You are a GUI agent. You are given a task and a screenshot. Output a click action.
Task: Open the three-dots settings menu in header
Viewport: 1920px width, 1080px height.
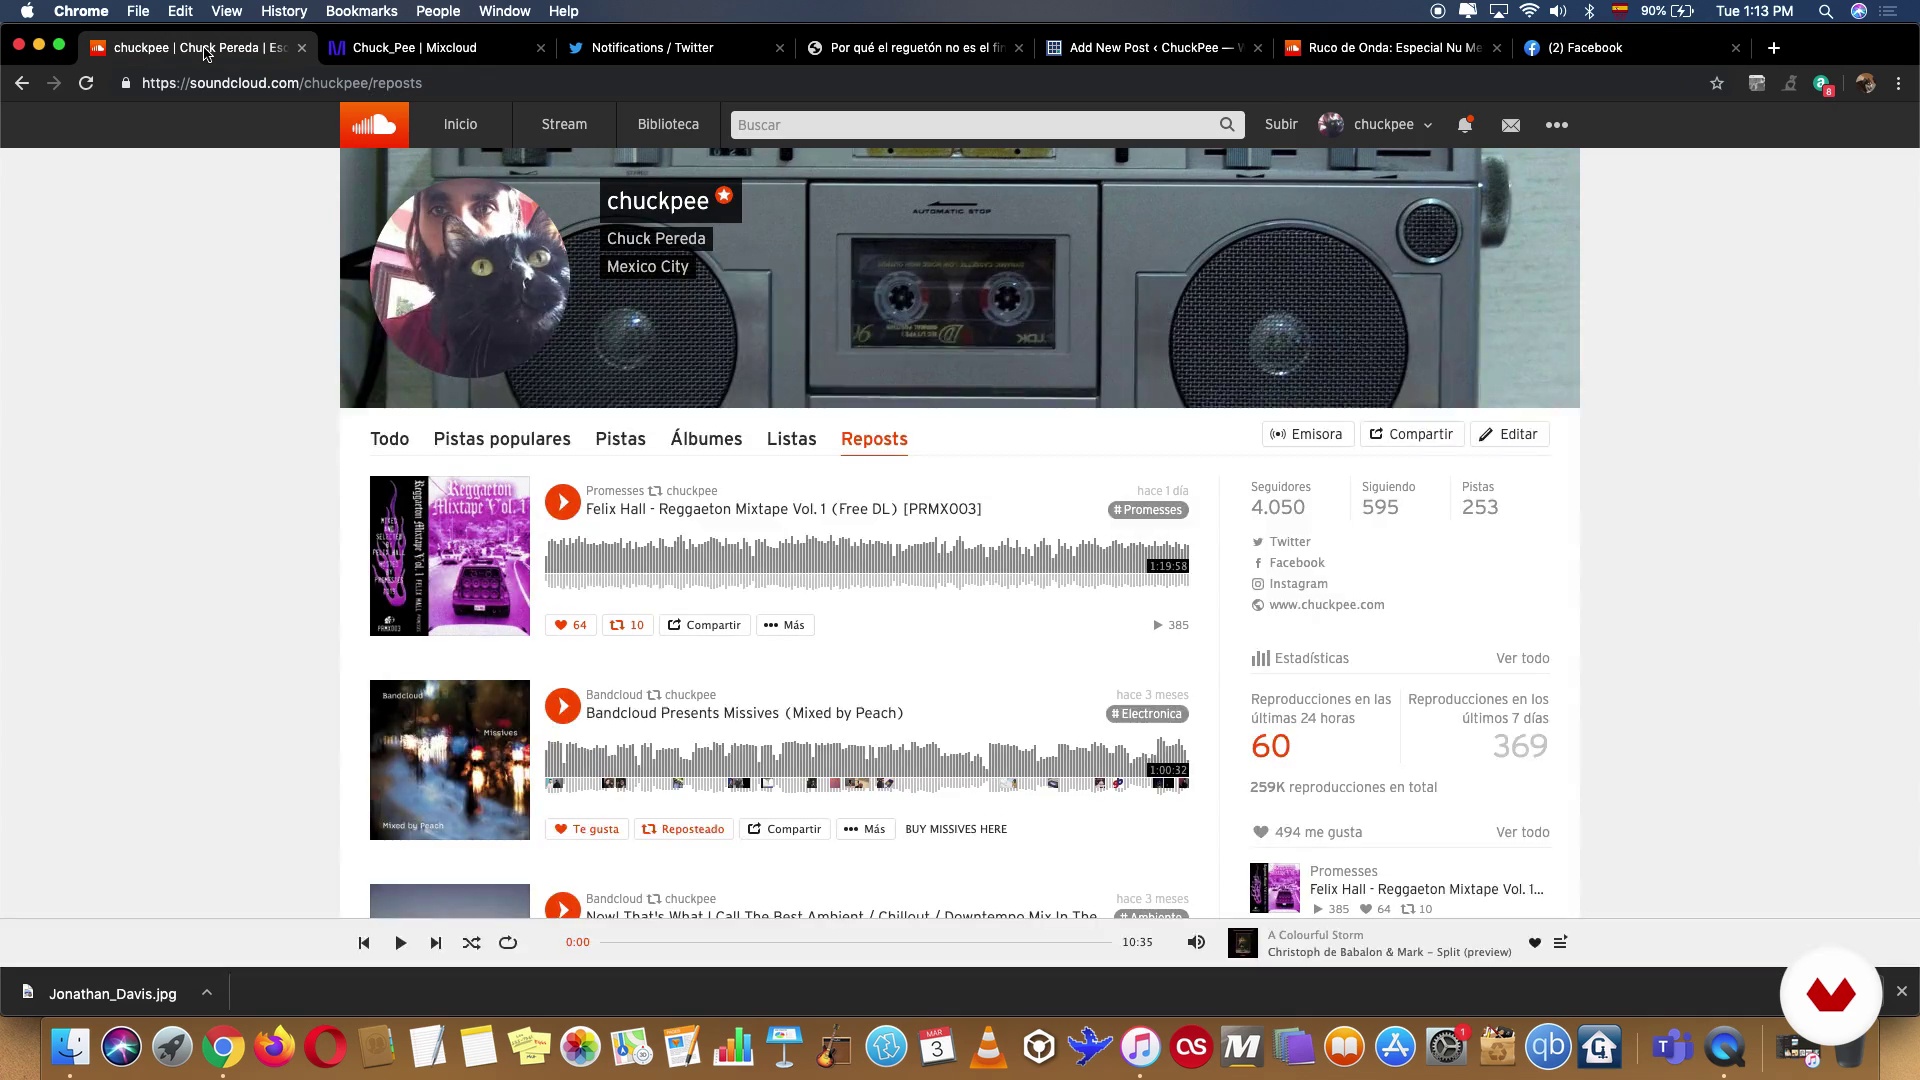1557,125
